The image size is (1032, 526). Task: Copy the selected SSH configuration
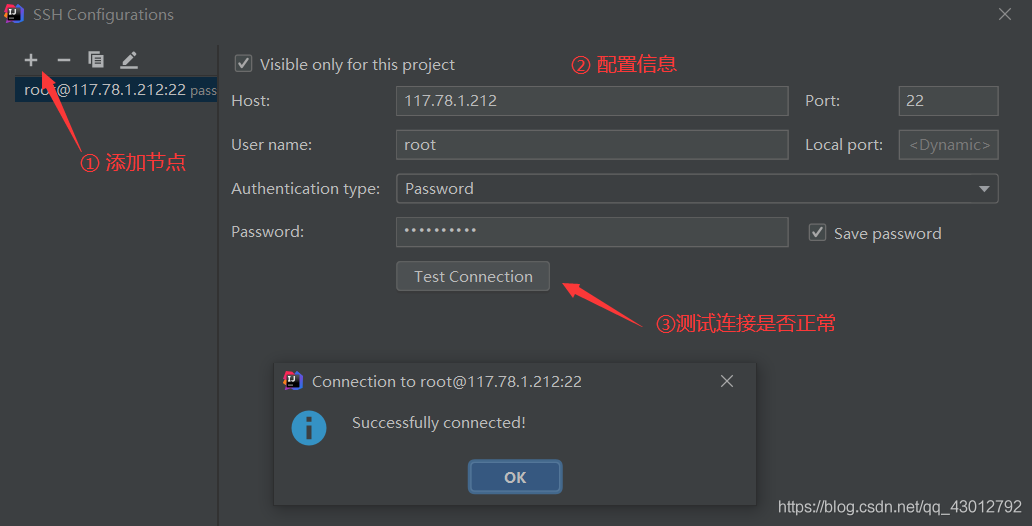[x=96, y=60]
